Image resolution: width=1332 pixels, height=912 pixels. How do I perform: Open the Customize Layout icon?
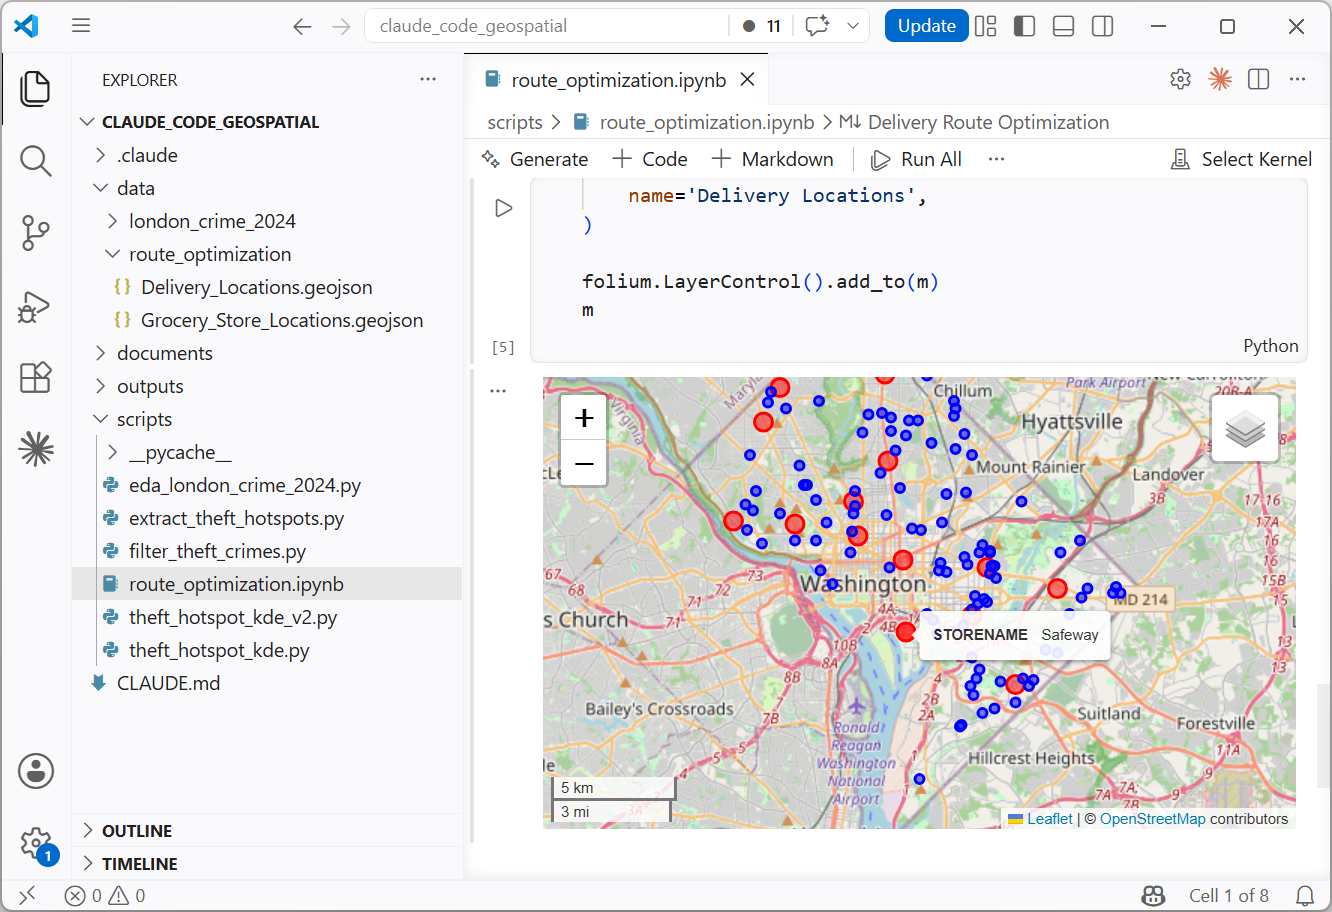click(986, 26)
